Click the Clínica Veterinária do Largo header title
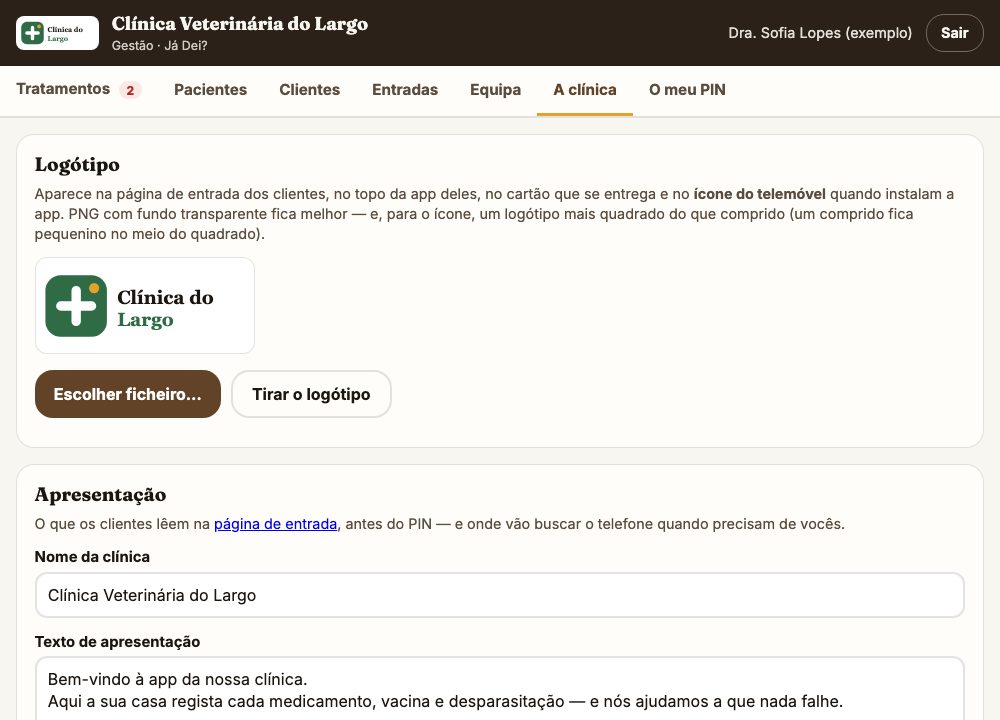 240,24
